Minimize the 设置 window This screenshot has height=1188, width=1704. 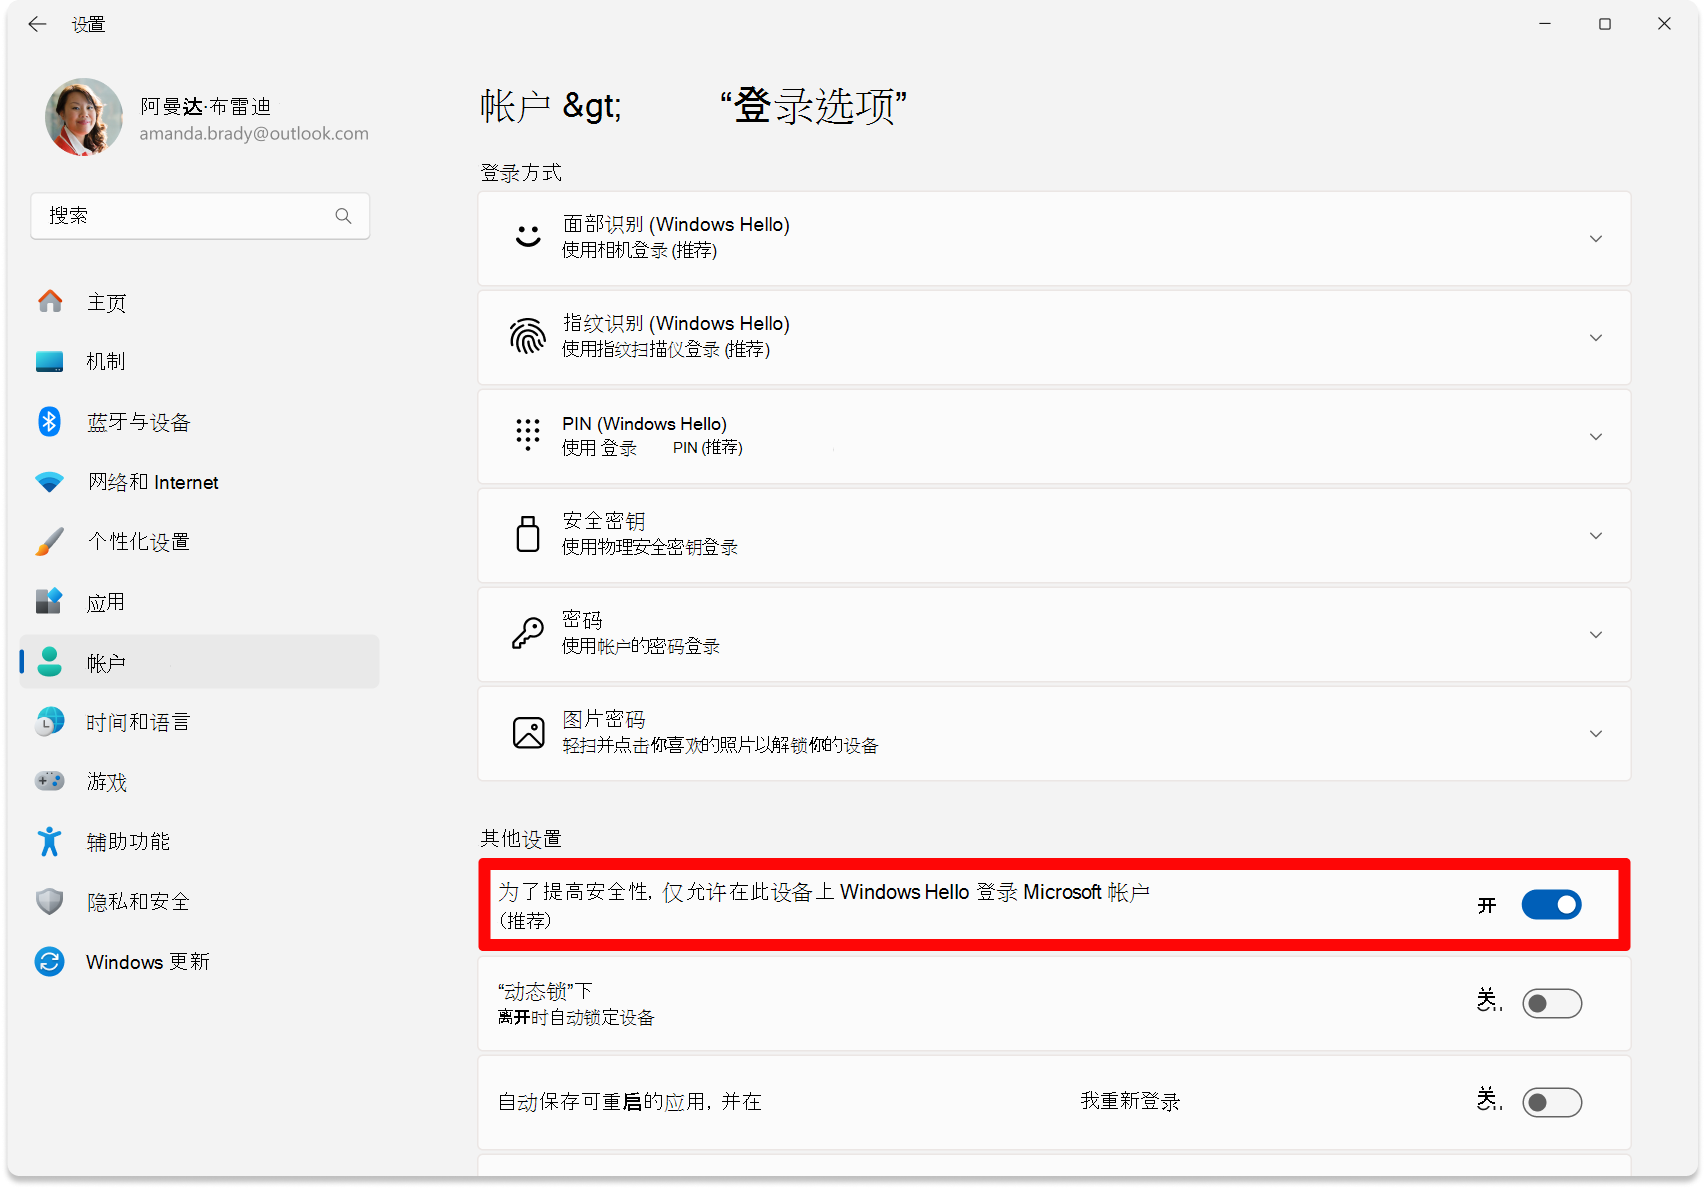1545,24
